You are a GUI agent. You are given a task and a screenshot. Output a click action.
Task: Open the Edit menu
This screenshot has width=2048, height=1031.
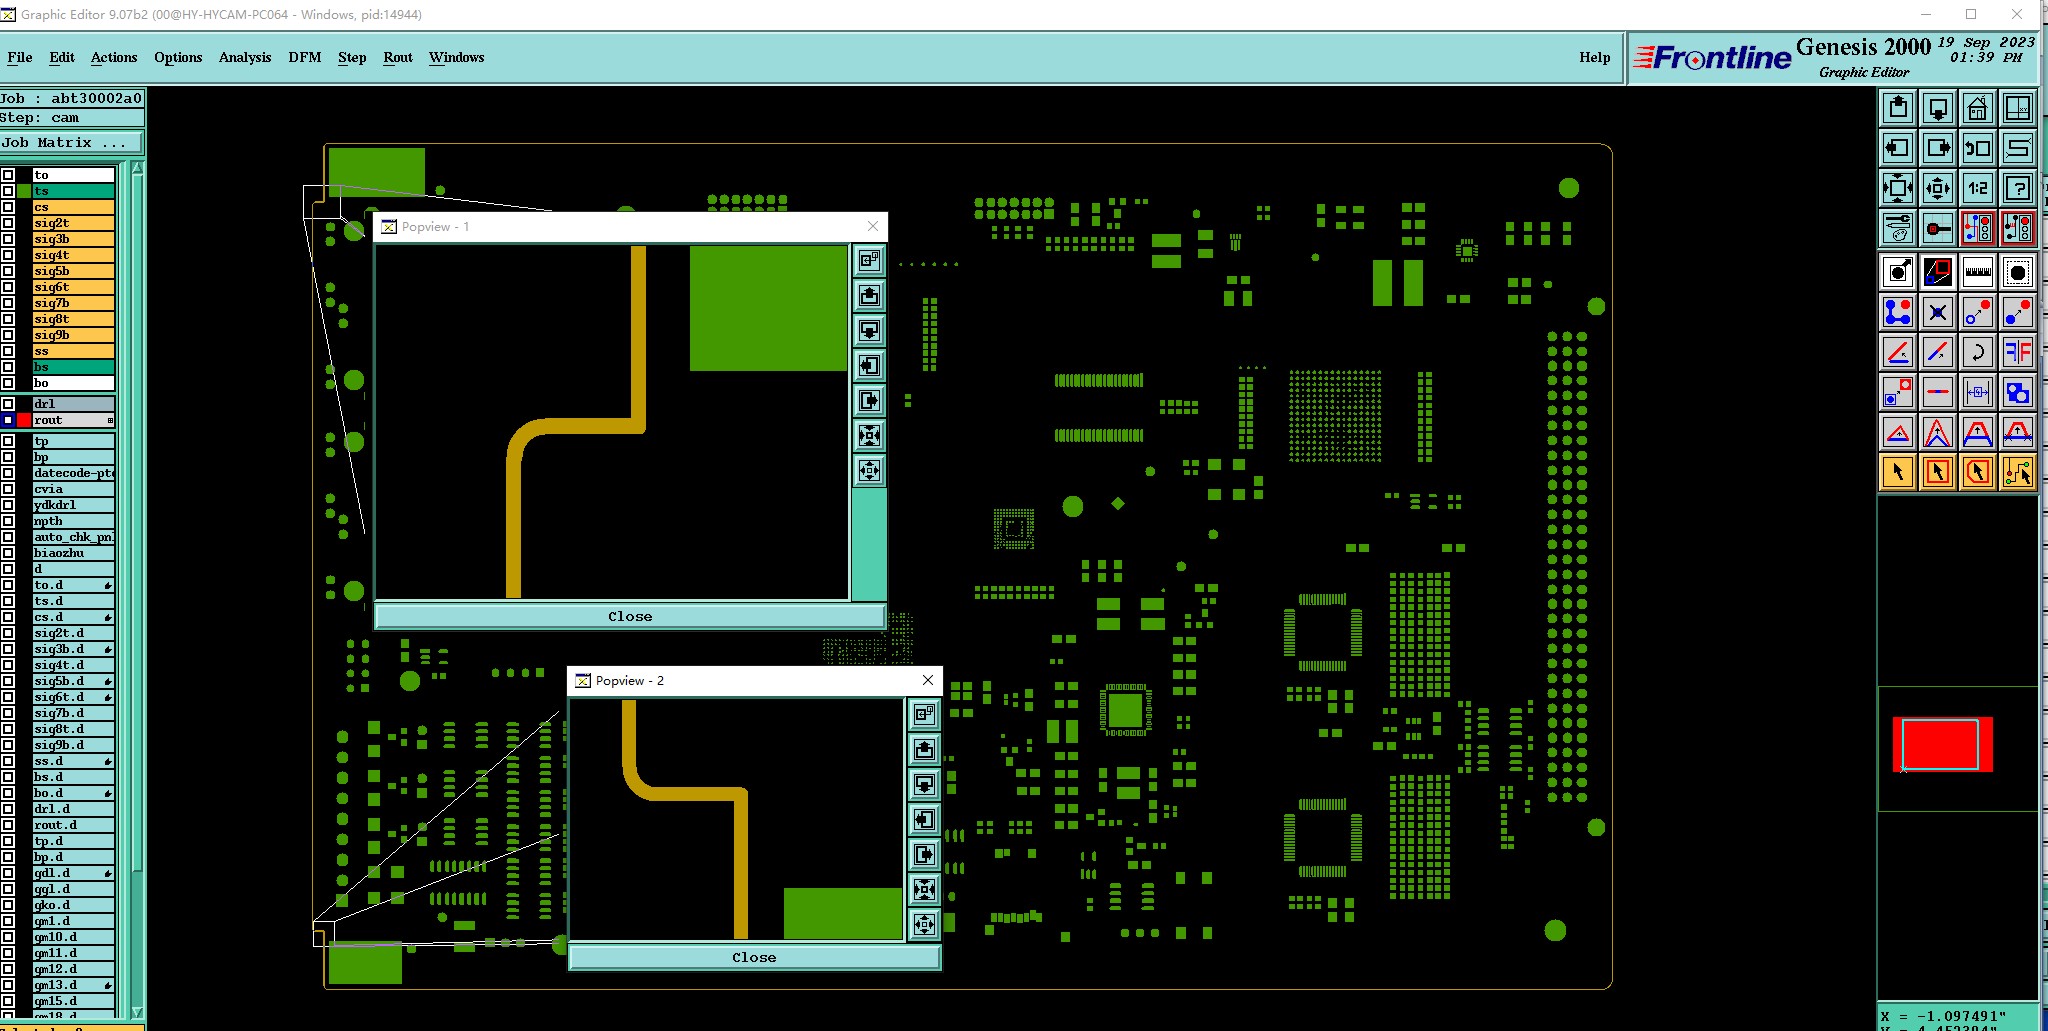coord(62,57)
